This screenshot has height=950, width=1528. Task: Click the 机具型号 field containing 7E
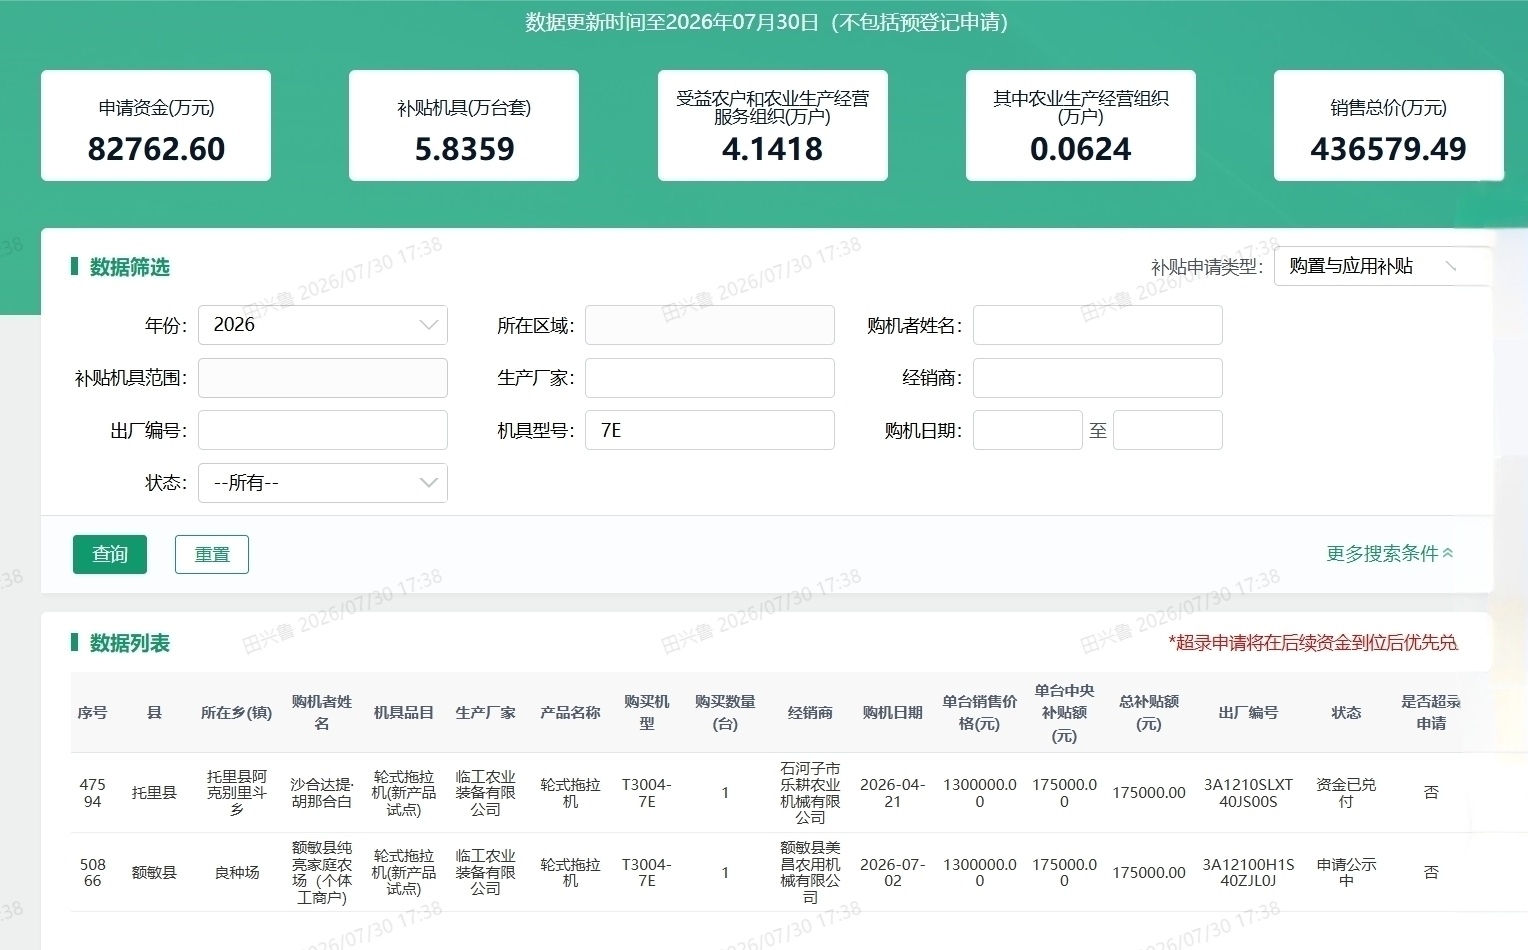click(x=710, y=430)
